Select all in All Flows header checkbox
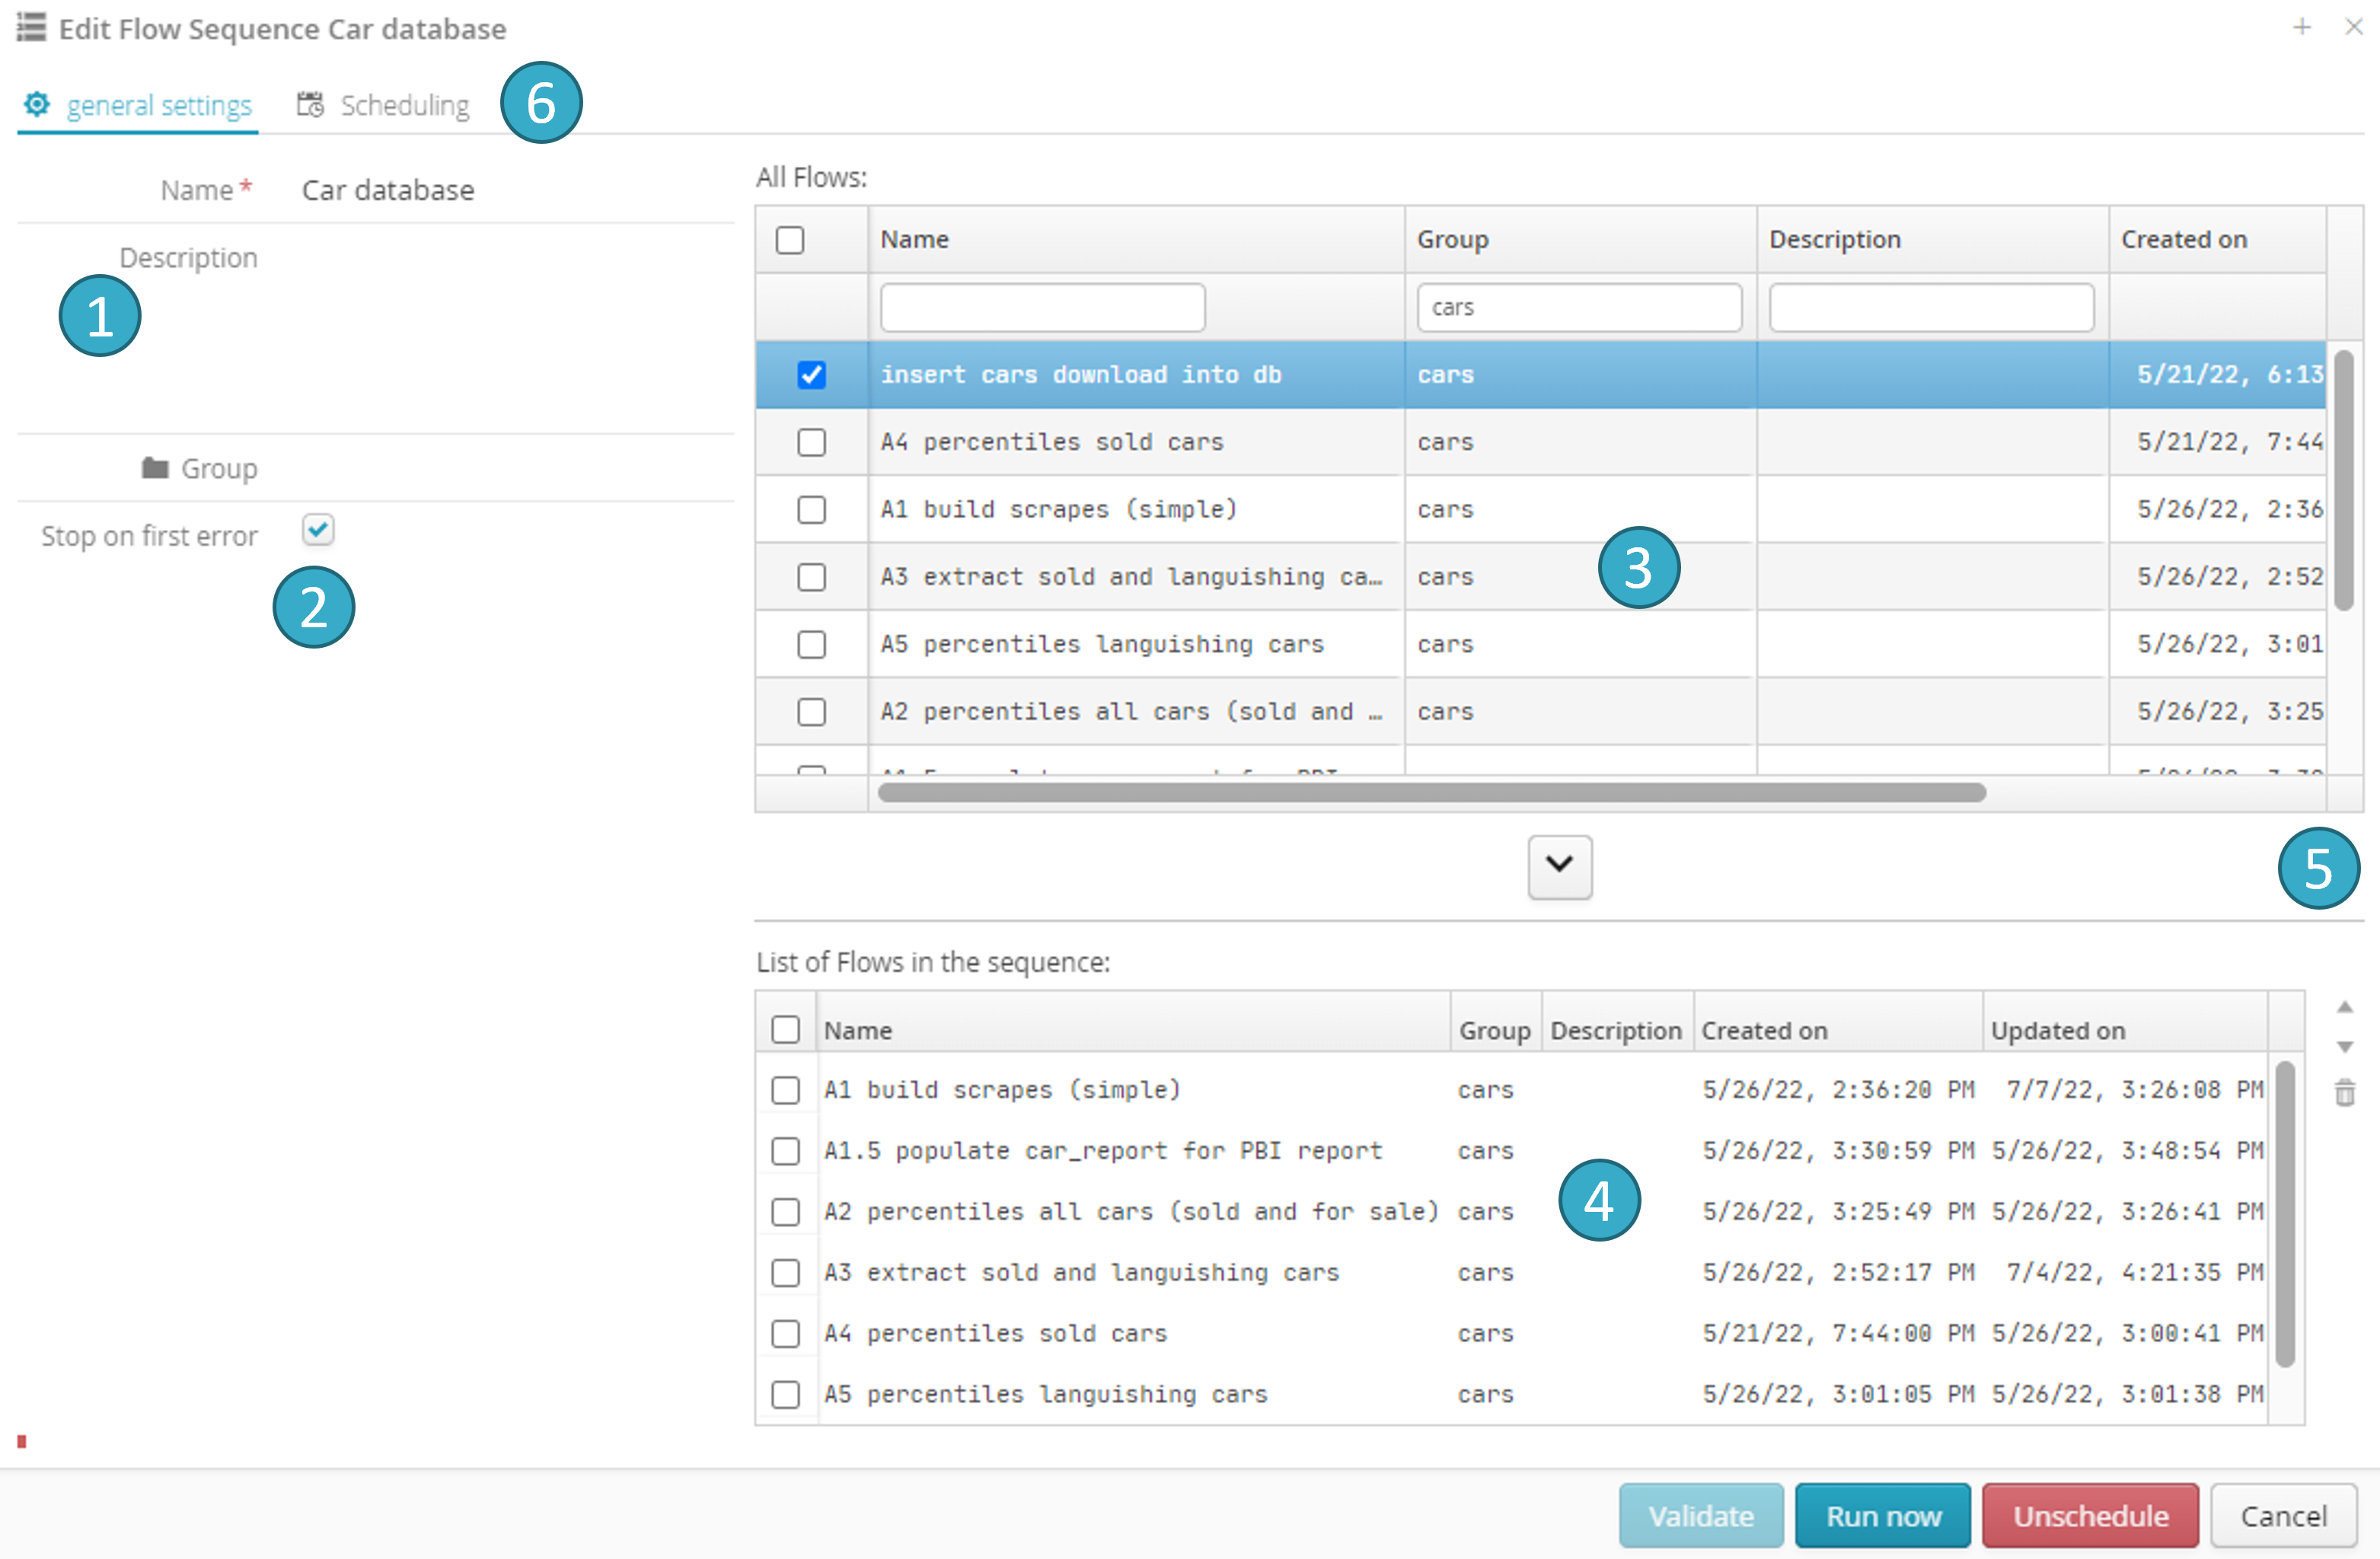Image resolution: width=2380 pixels, height=1559 pixels. (790, 240)
